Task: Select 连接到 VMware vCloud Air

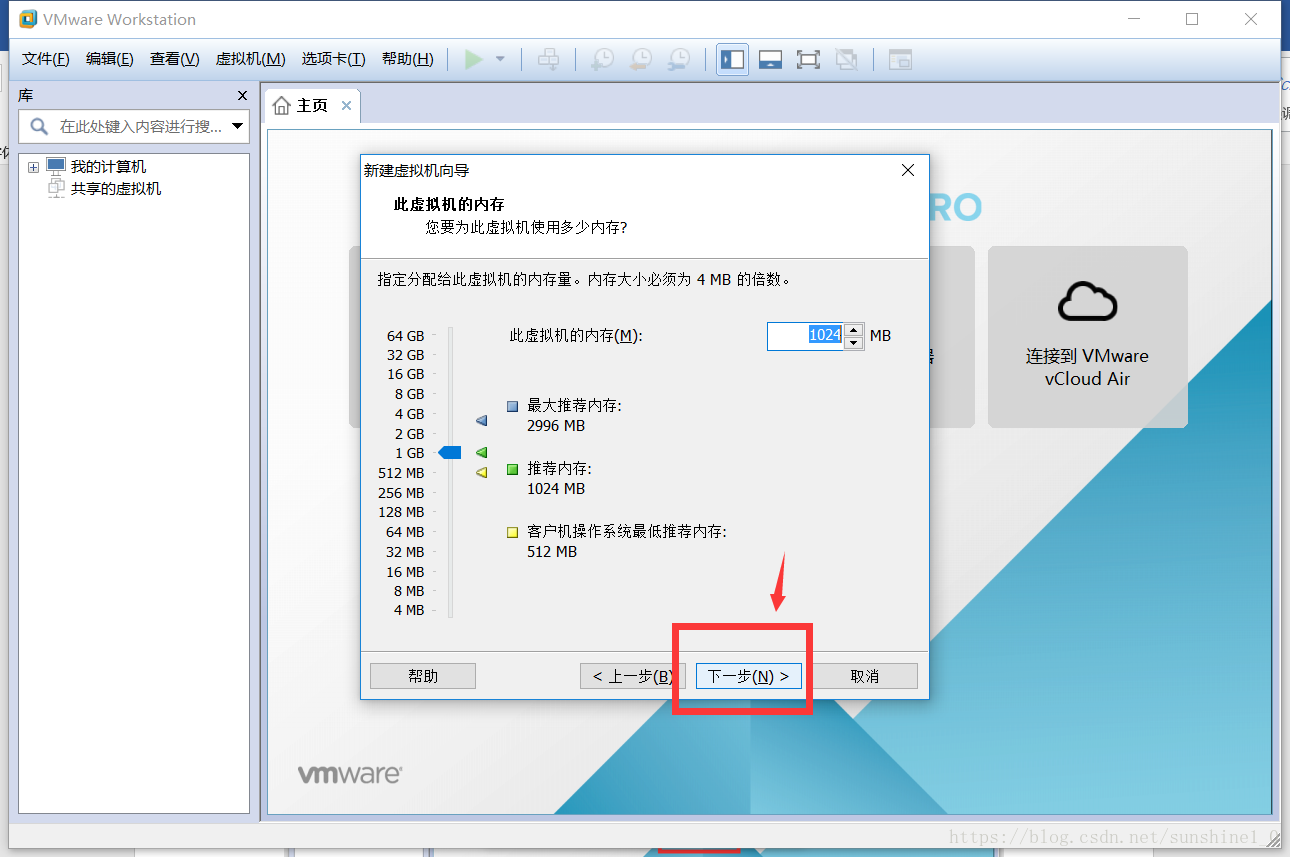Action: pyautogui.click(x=1087, y=337)
